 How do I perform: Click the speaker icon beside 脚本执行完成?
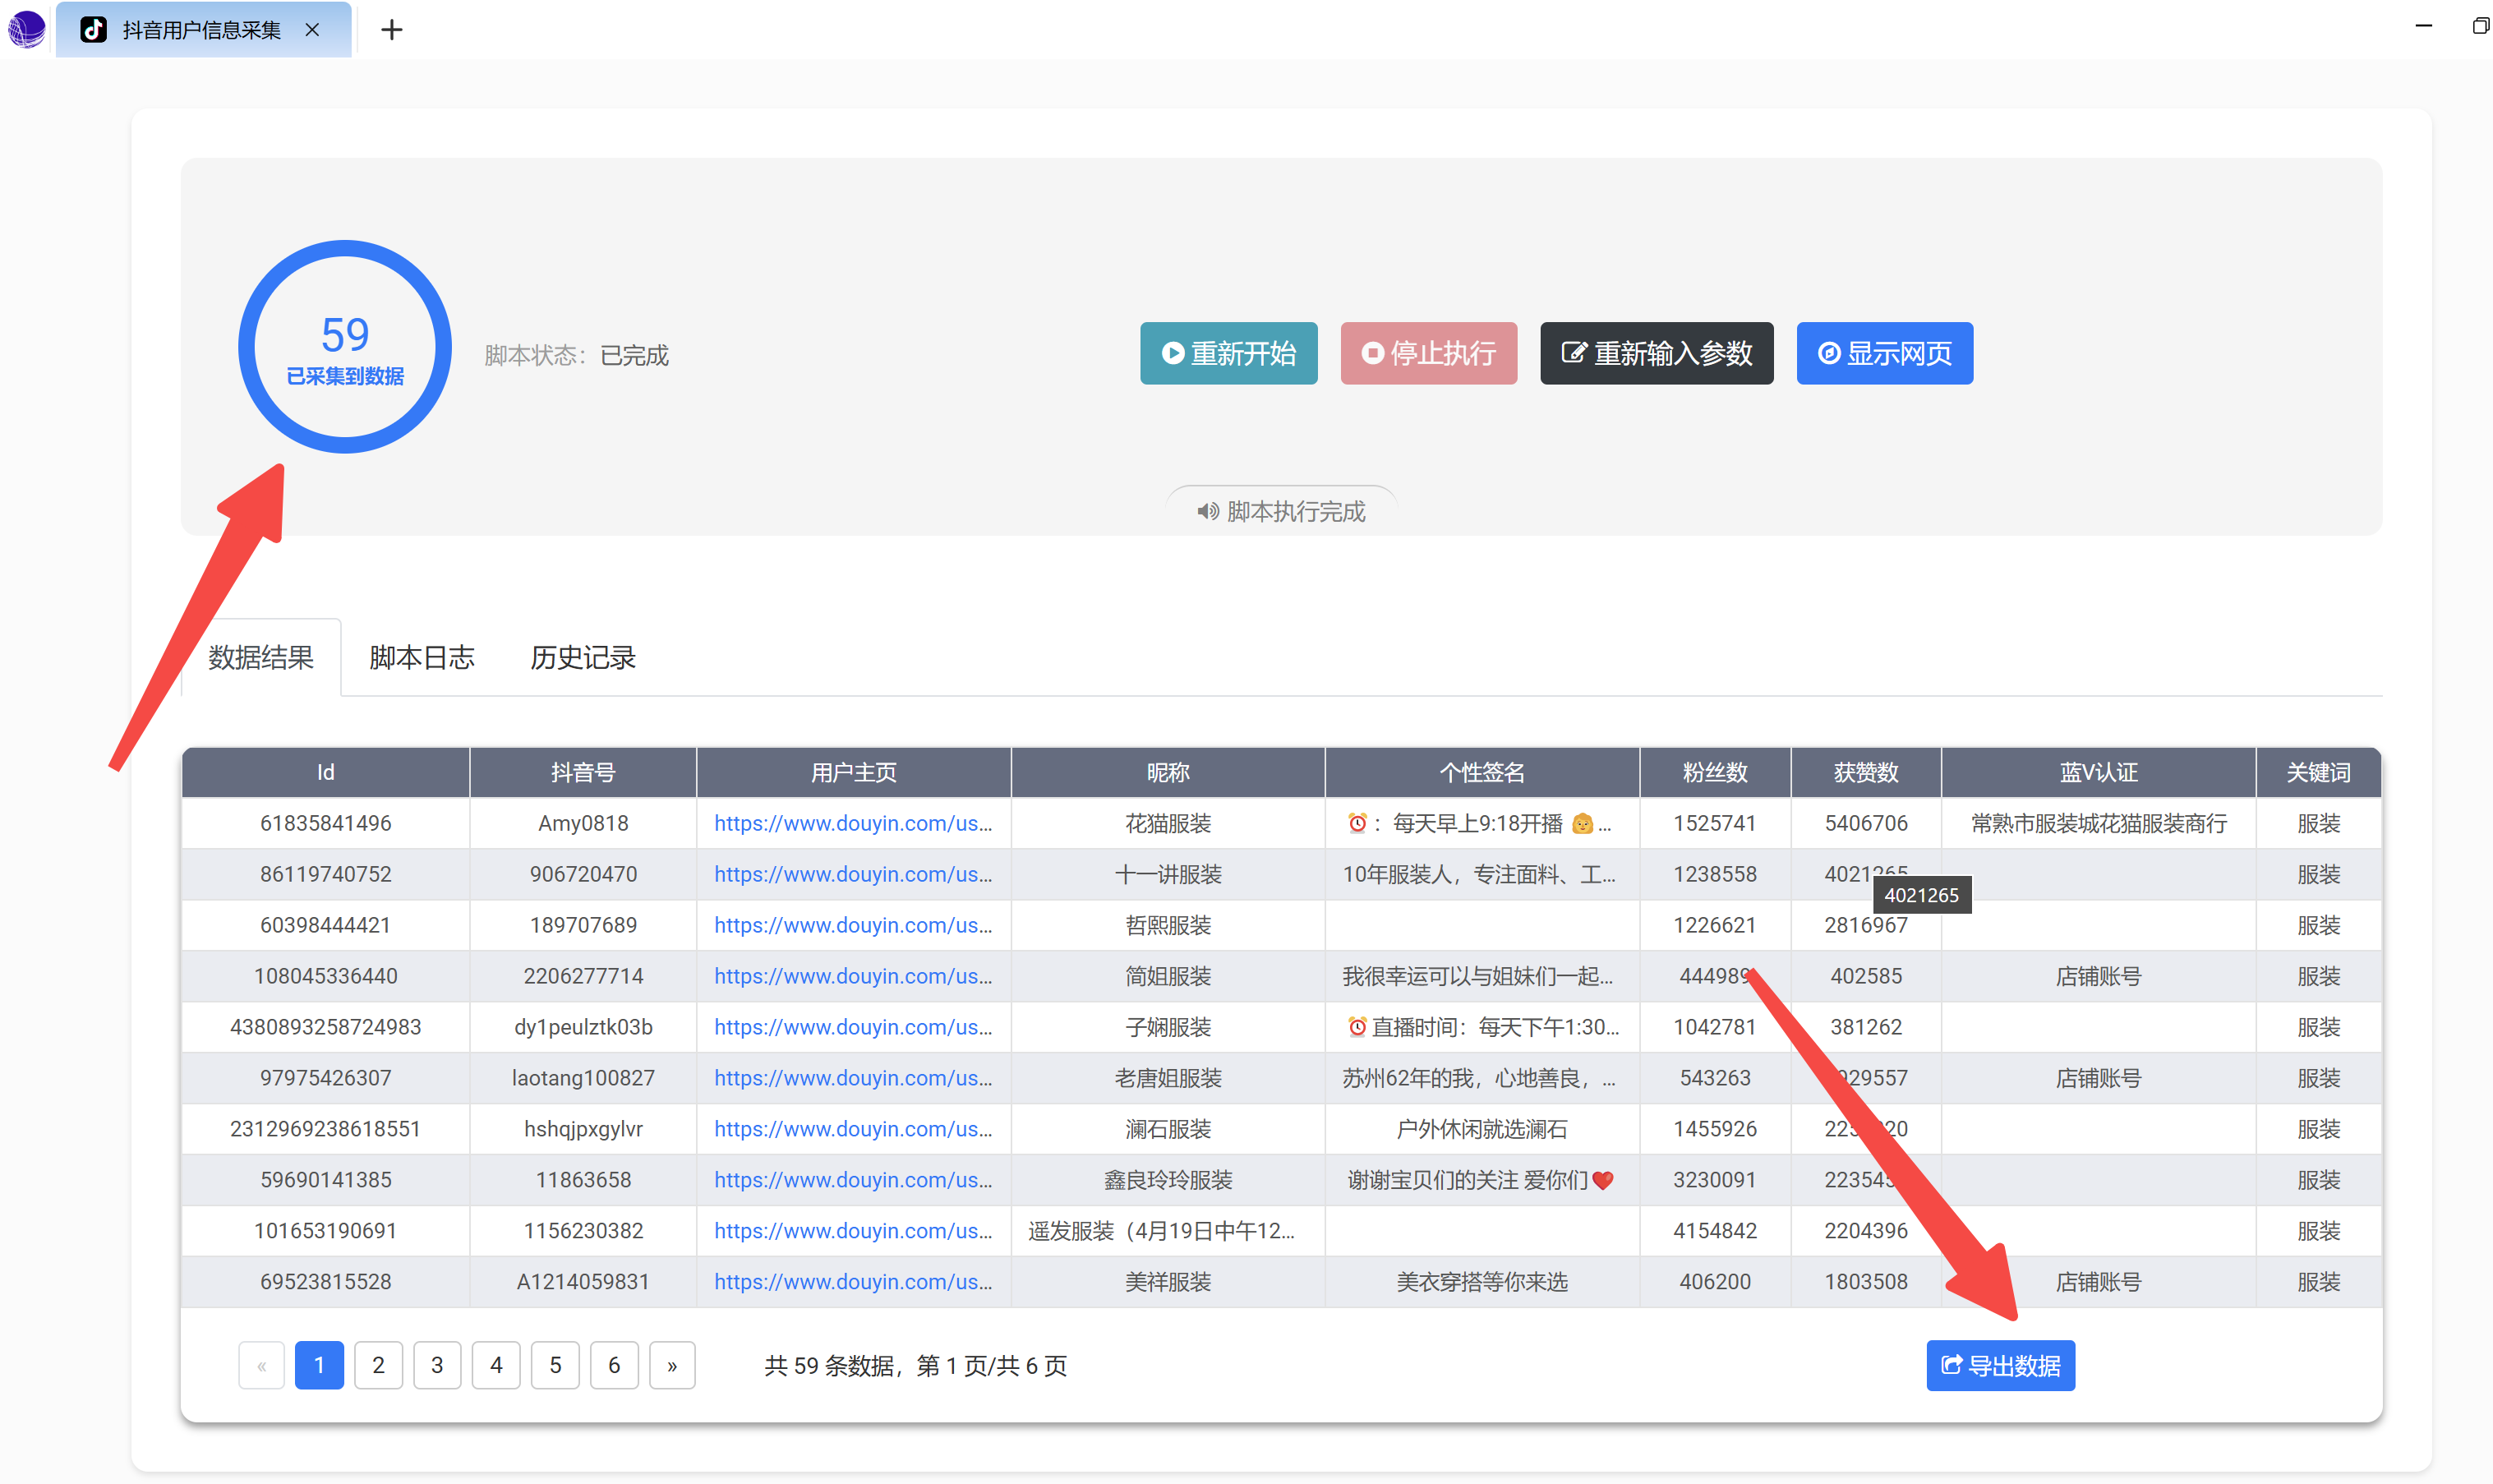1207,512
